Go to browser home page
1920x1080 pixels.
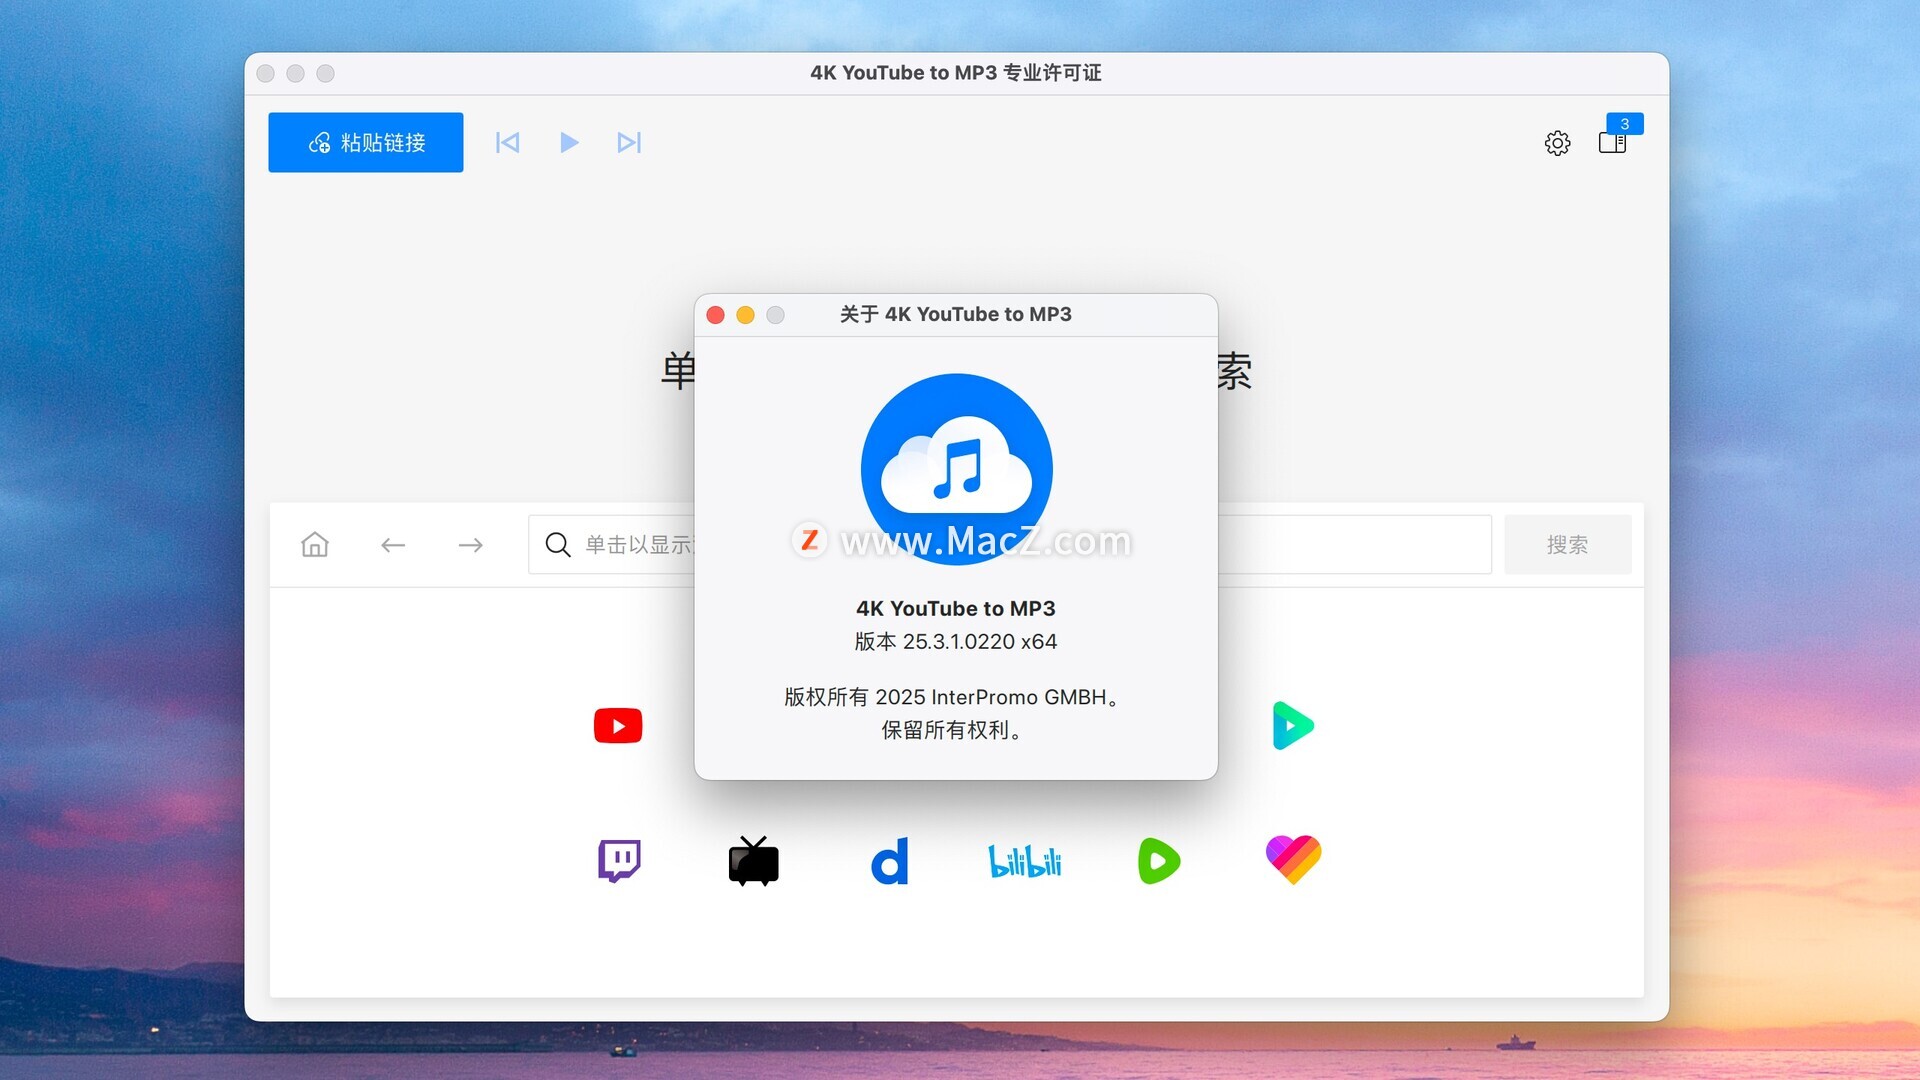315,544
